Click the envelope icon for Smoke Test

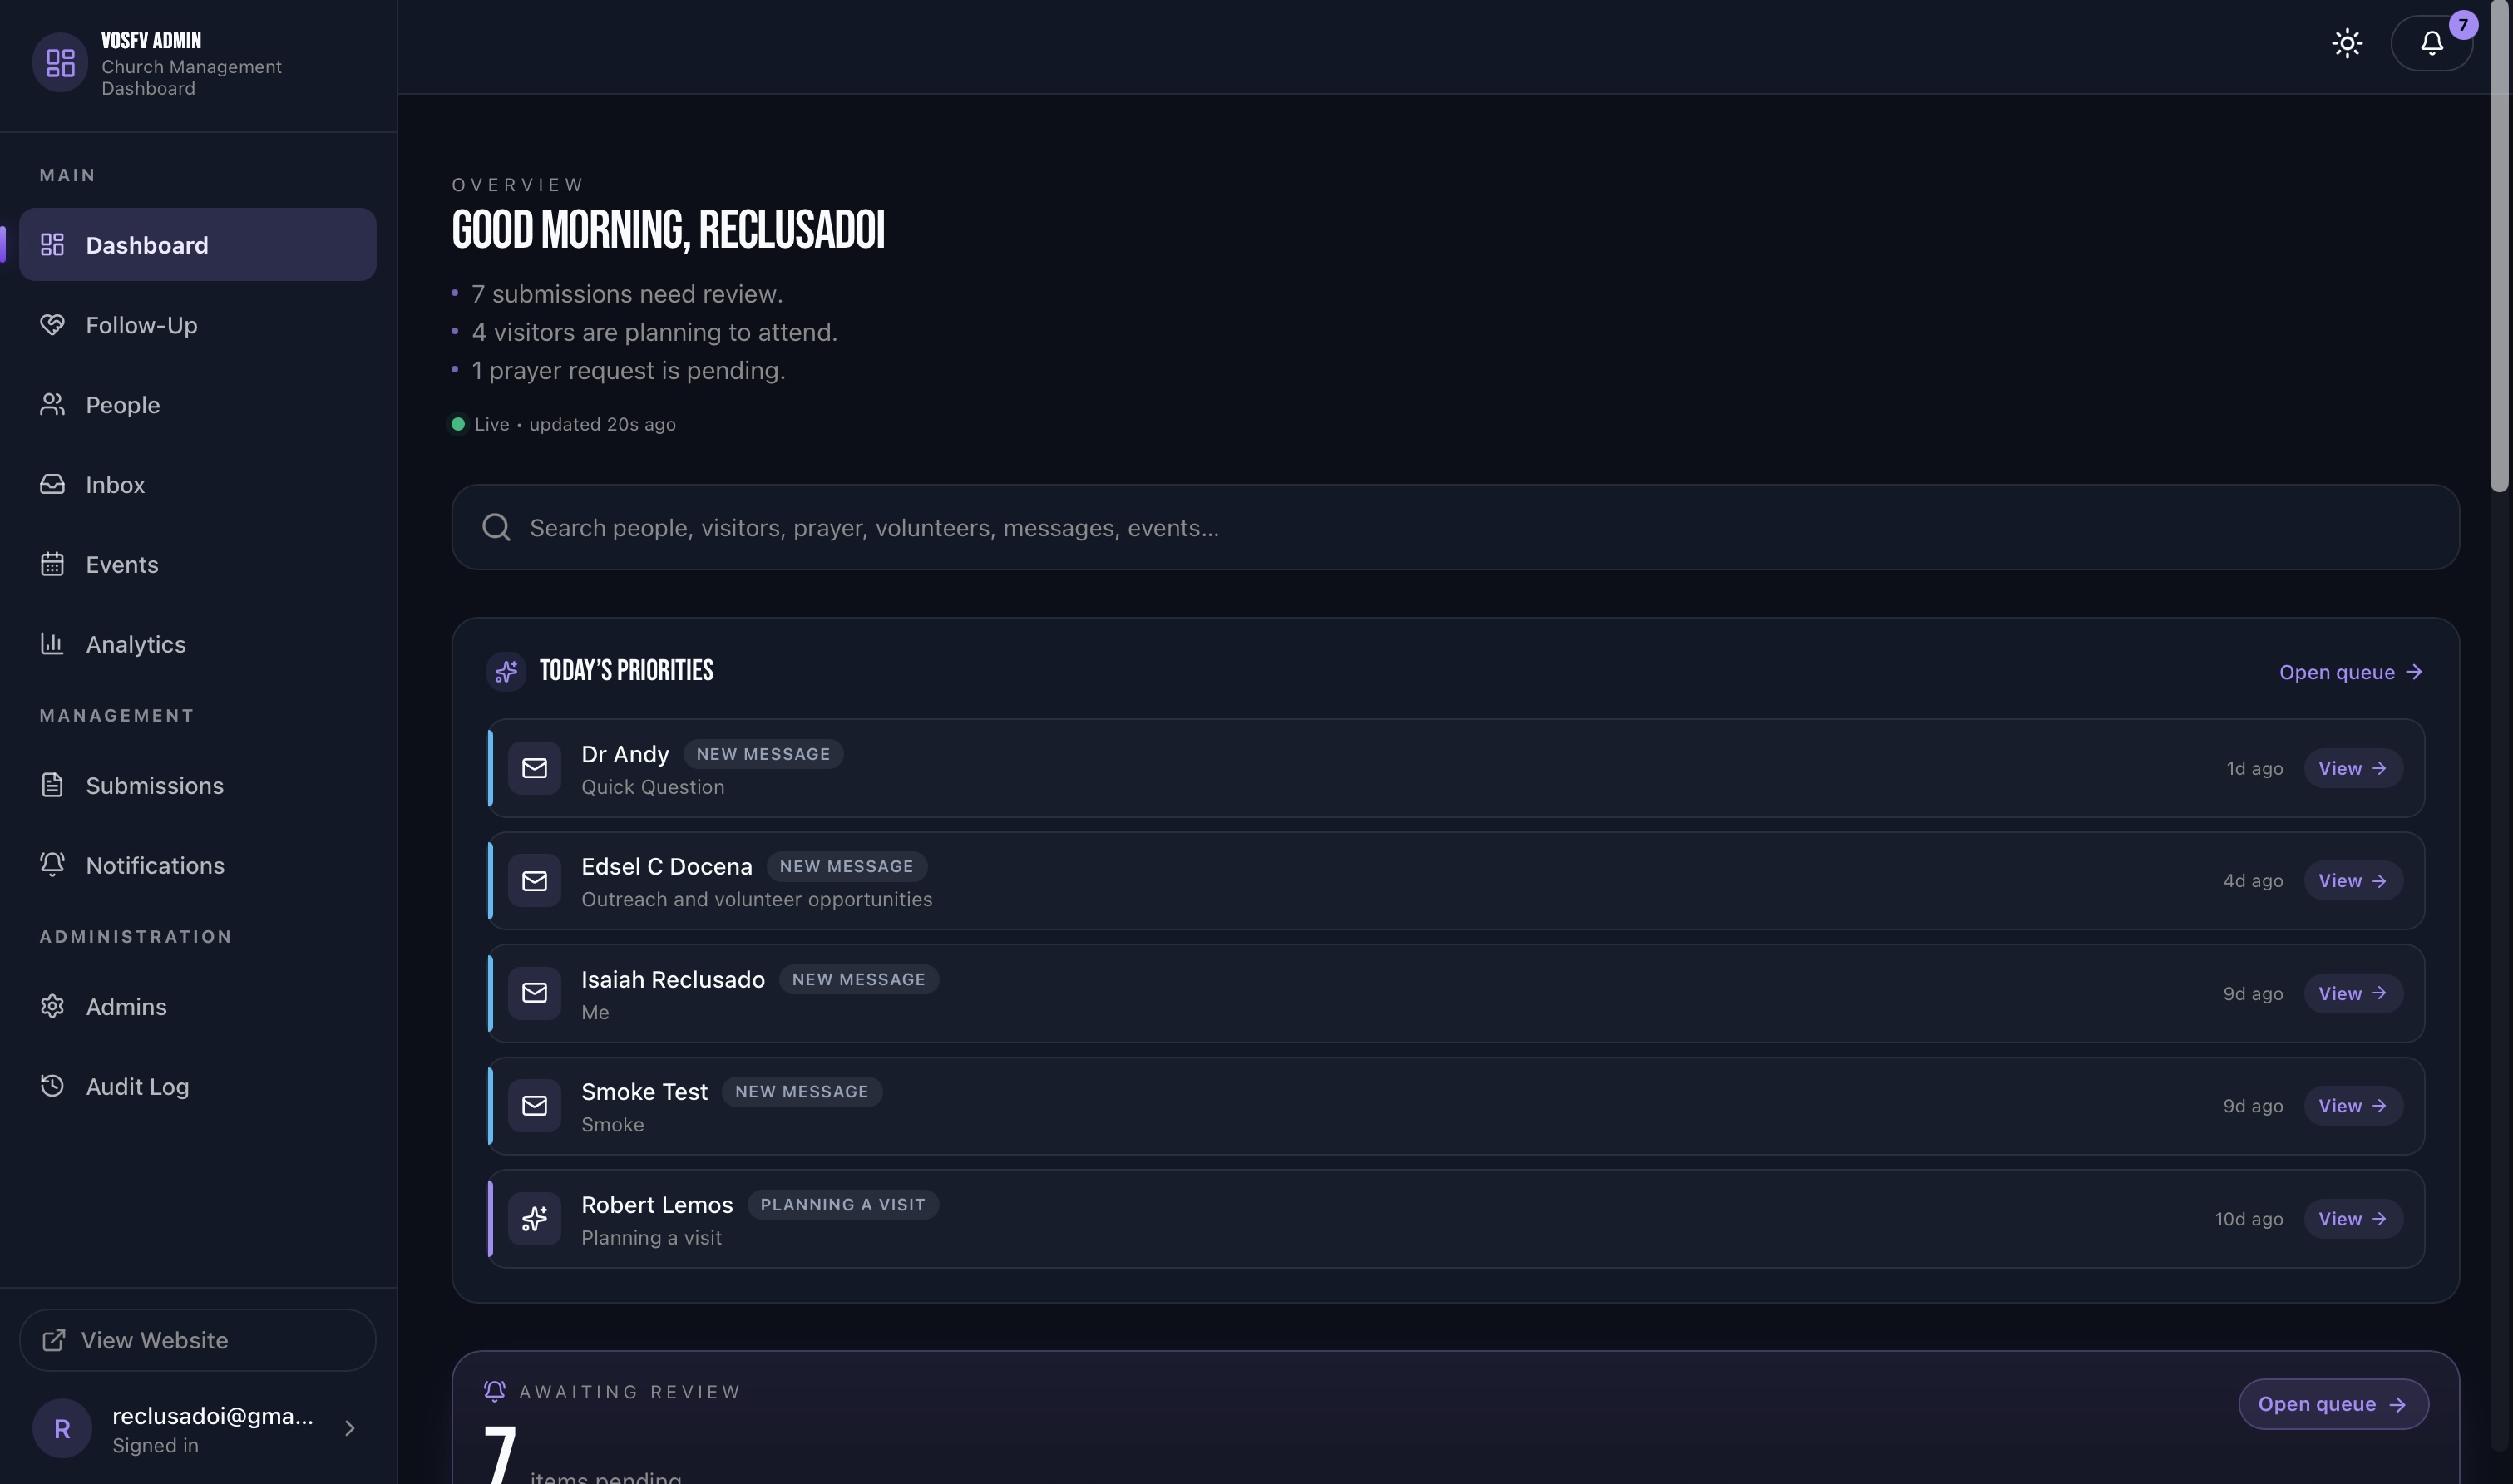coord(534,1106)
